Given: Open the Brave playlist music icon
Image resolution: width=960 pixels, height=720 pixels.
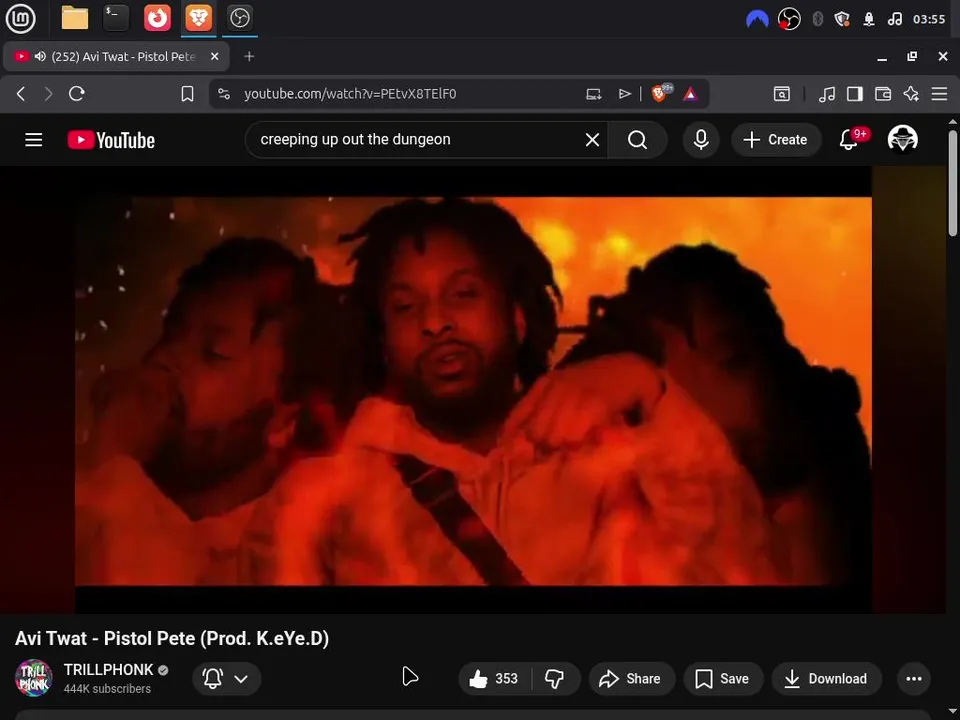Looking at the screenshot, I should (827, 94).
